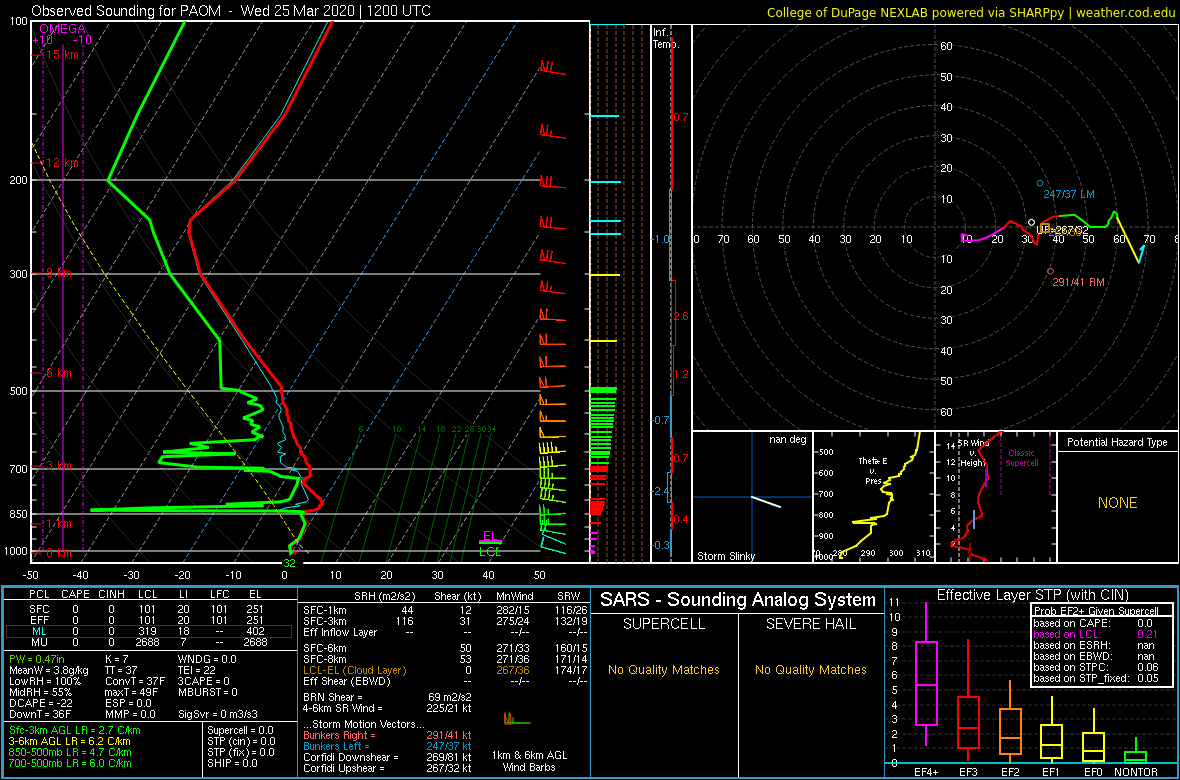Click No Quality Matches under SEVERE HAIL

(810, 669)
